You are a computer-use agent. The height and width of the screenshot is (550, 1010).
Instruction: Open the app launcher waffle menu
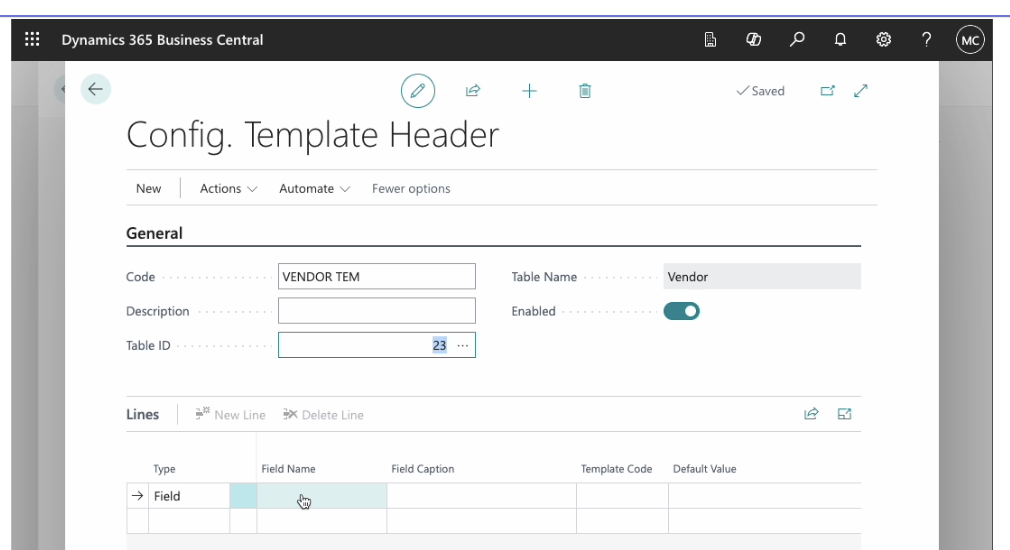[32, 40]
